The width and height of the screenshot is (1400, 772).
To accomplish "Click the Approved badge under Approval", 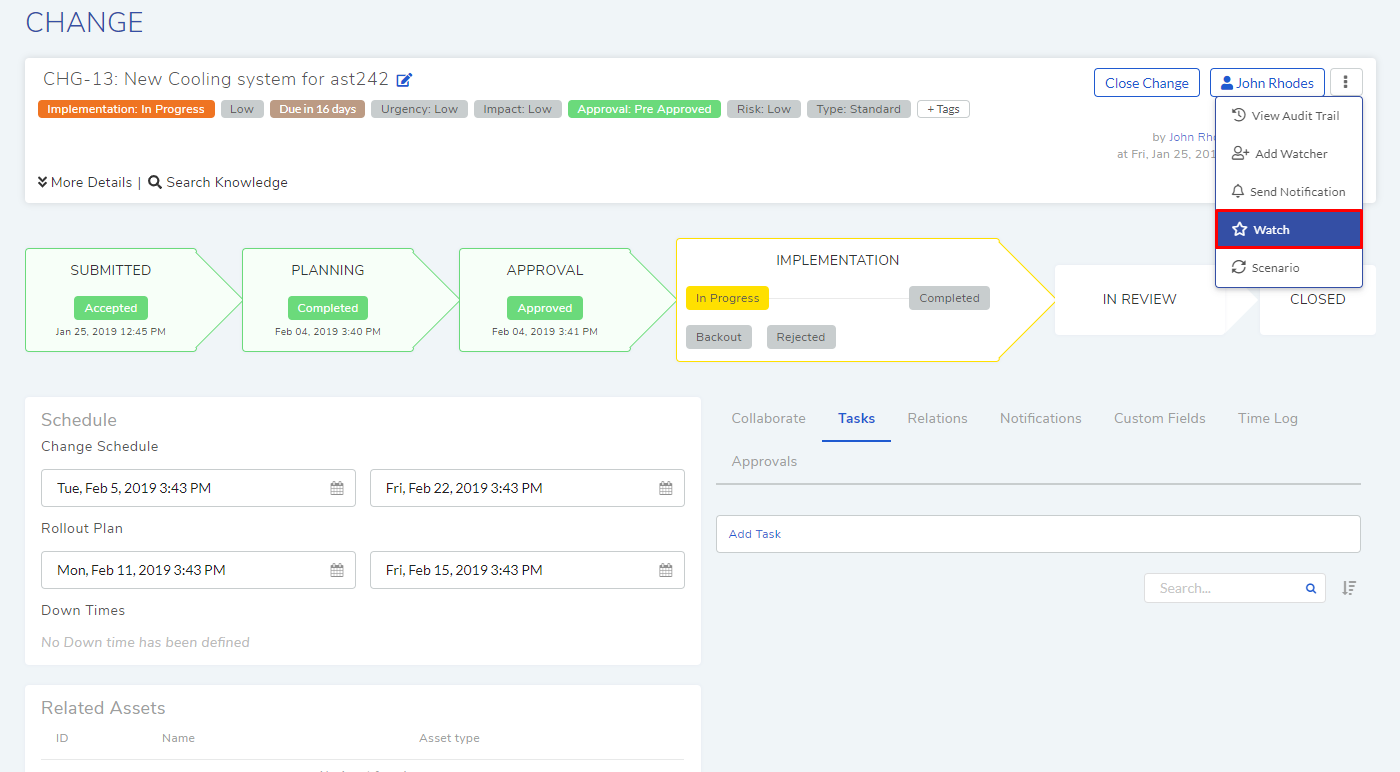I will coord(545,308).
